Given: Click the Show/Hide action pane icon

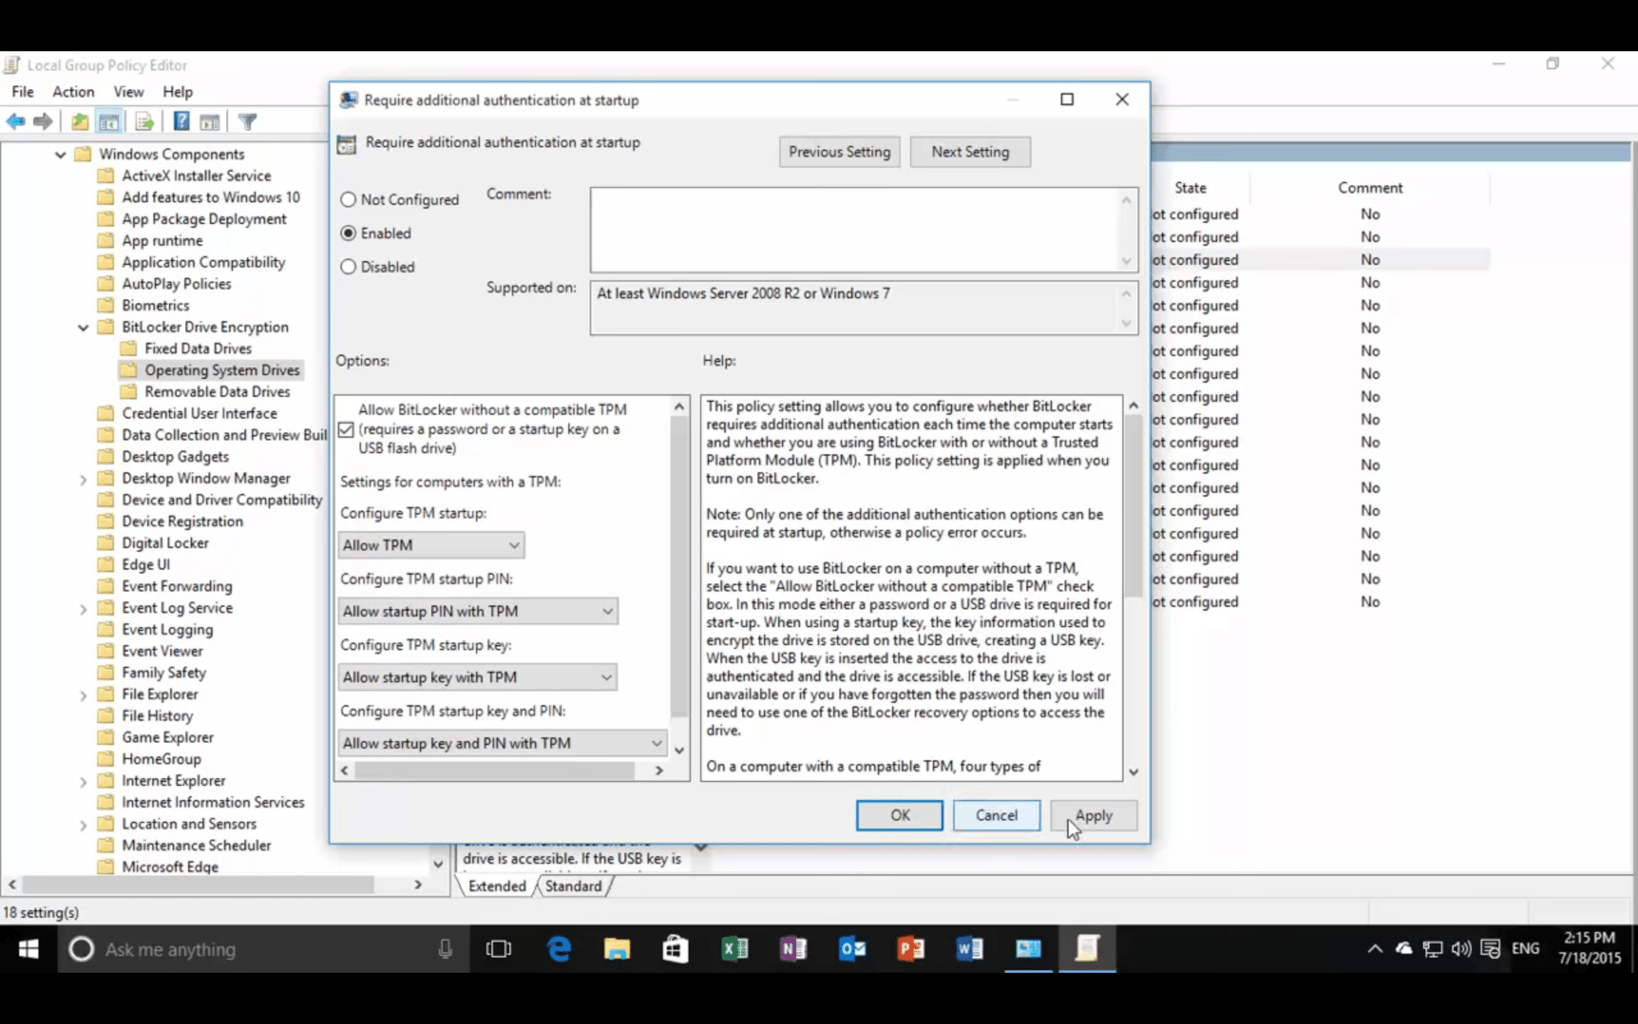Looking at the screenshot, I should 210,122.
